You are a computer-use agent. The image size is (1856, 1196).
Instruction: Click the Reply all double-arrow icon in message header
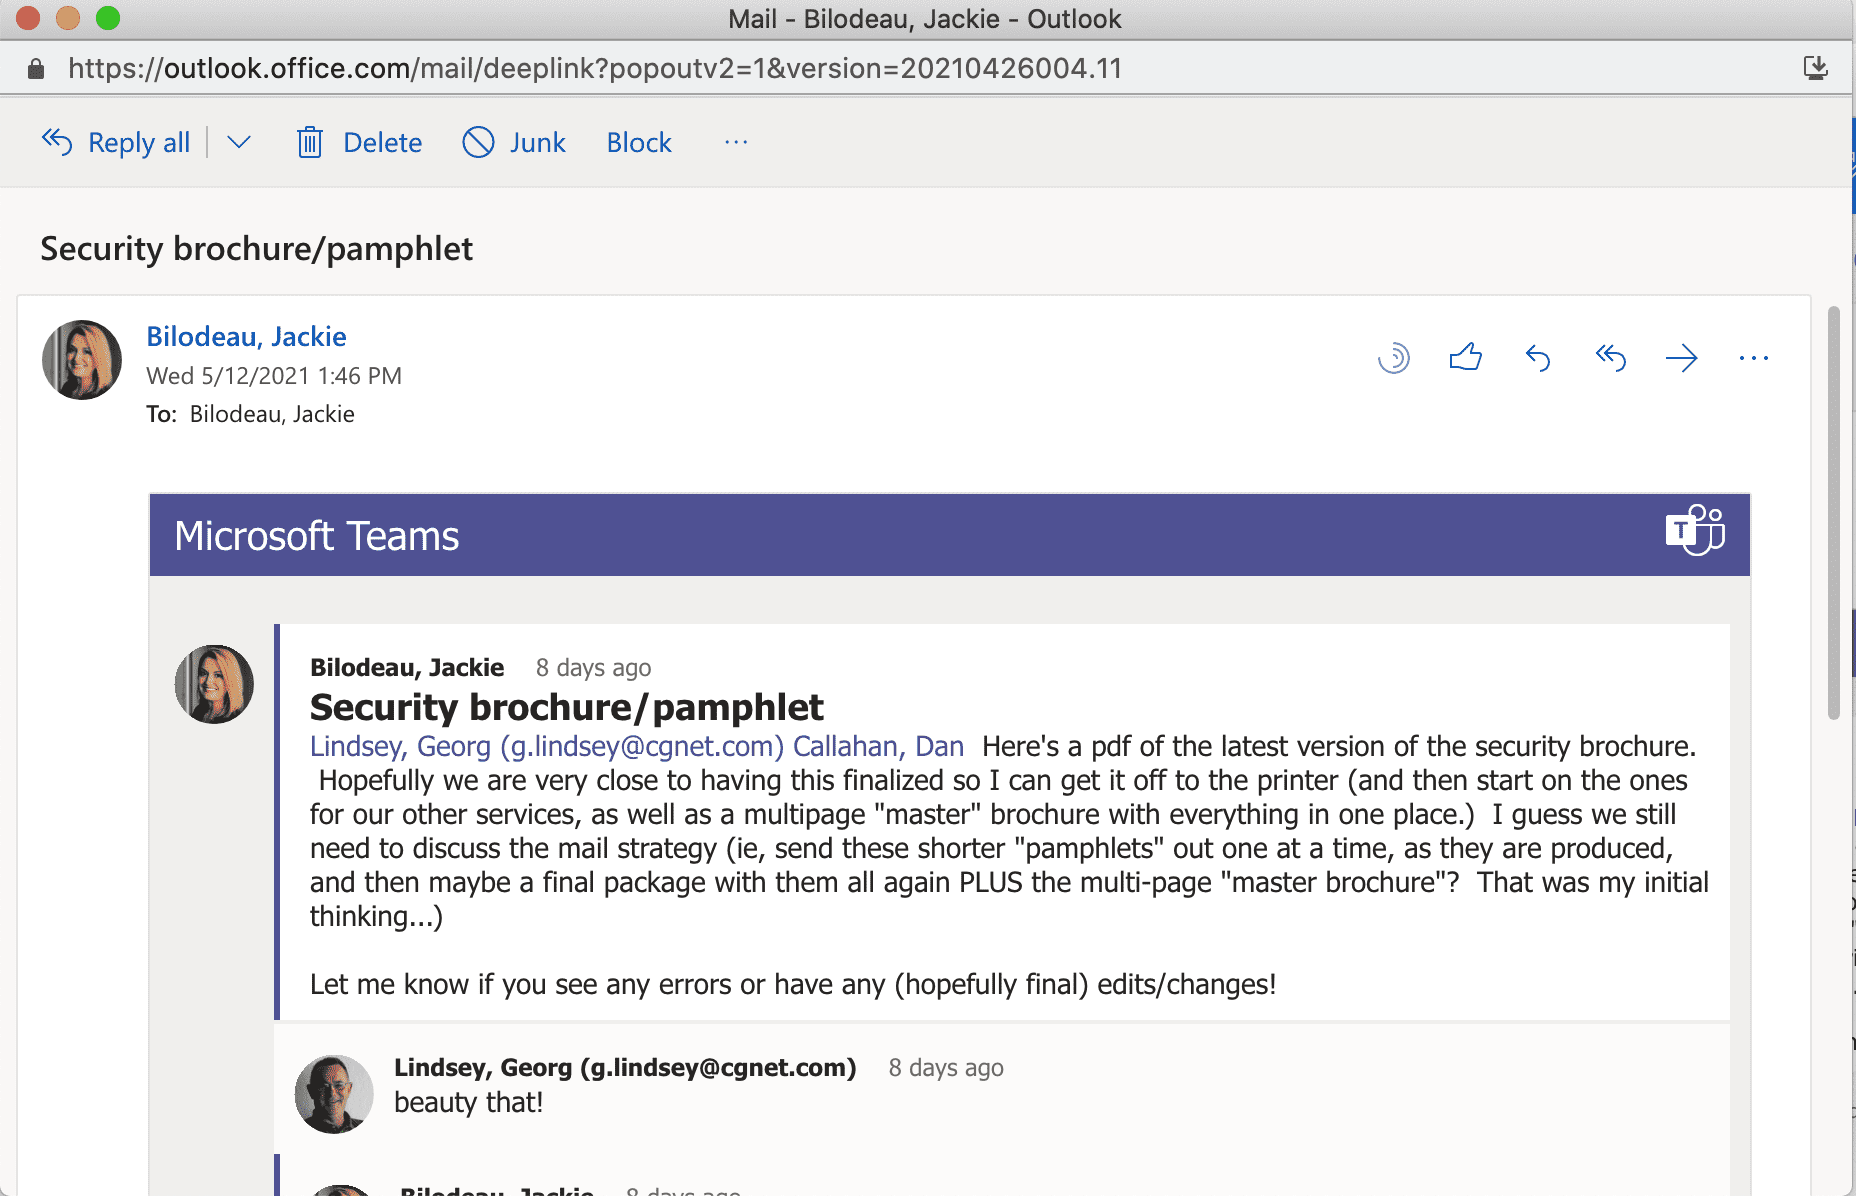pos(1610,357)
